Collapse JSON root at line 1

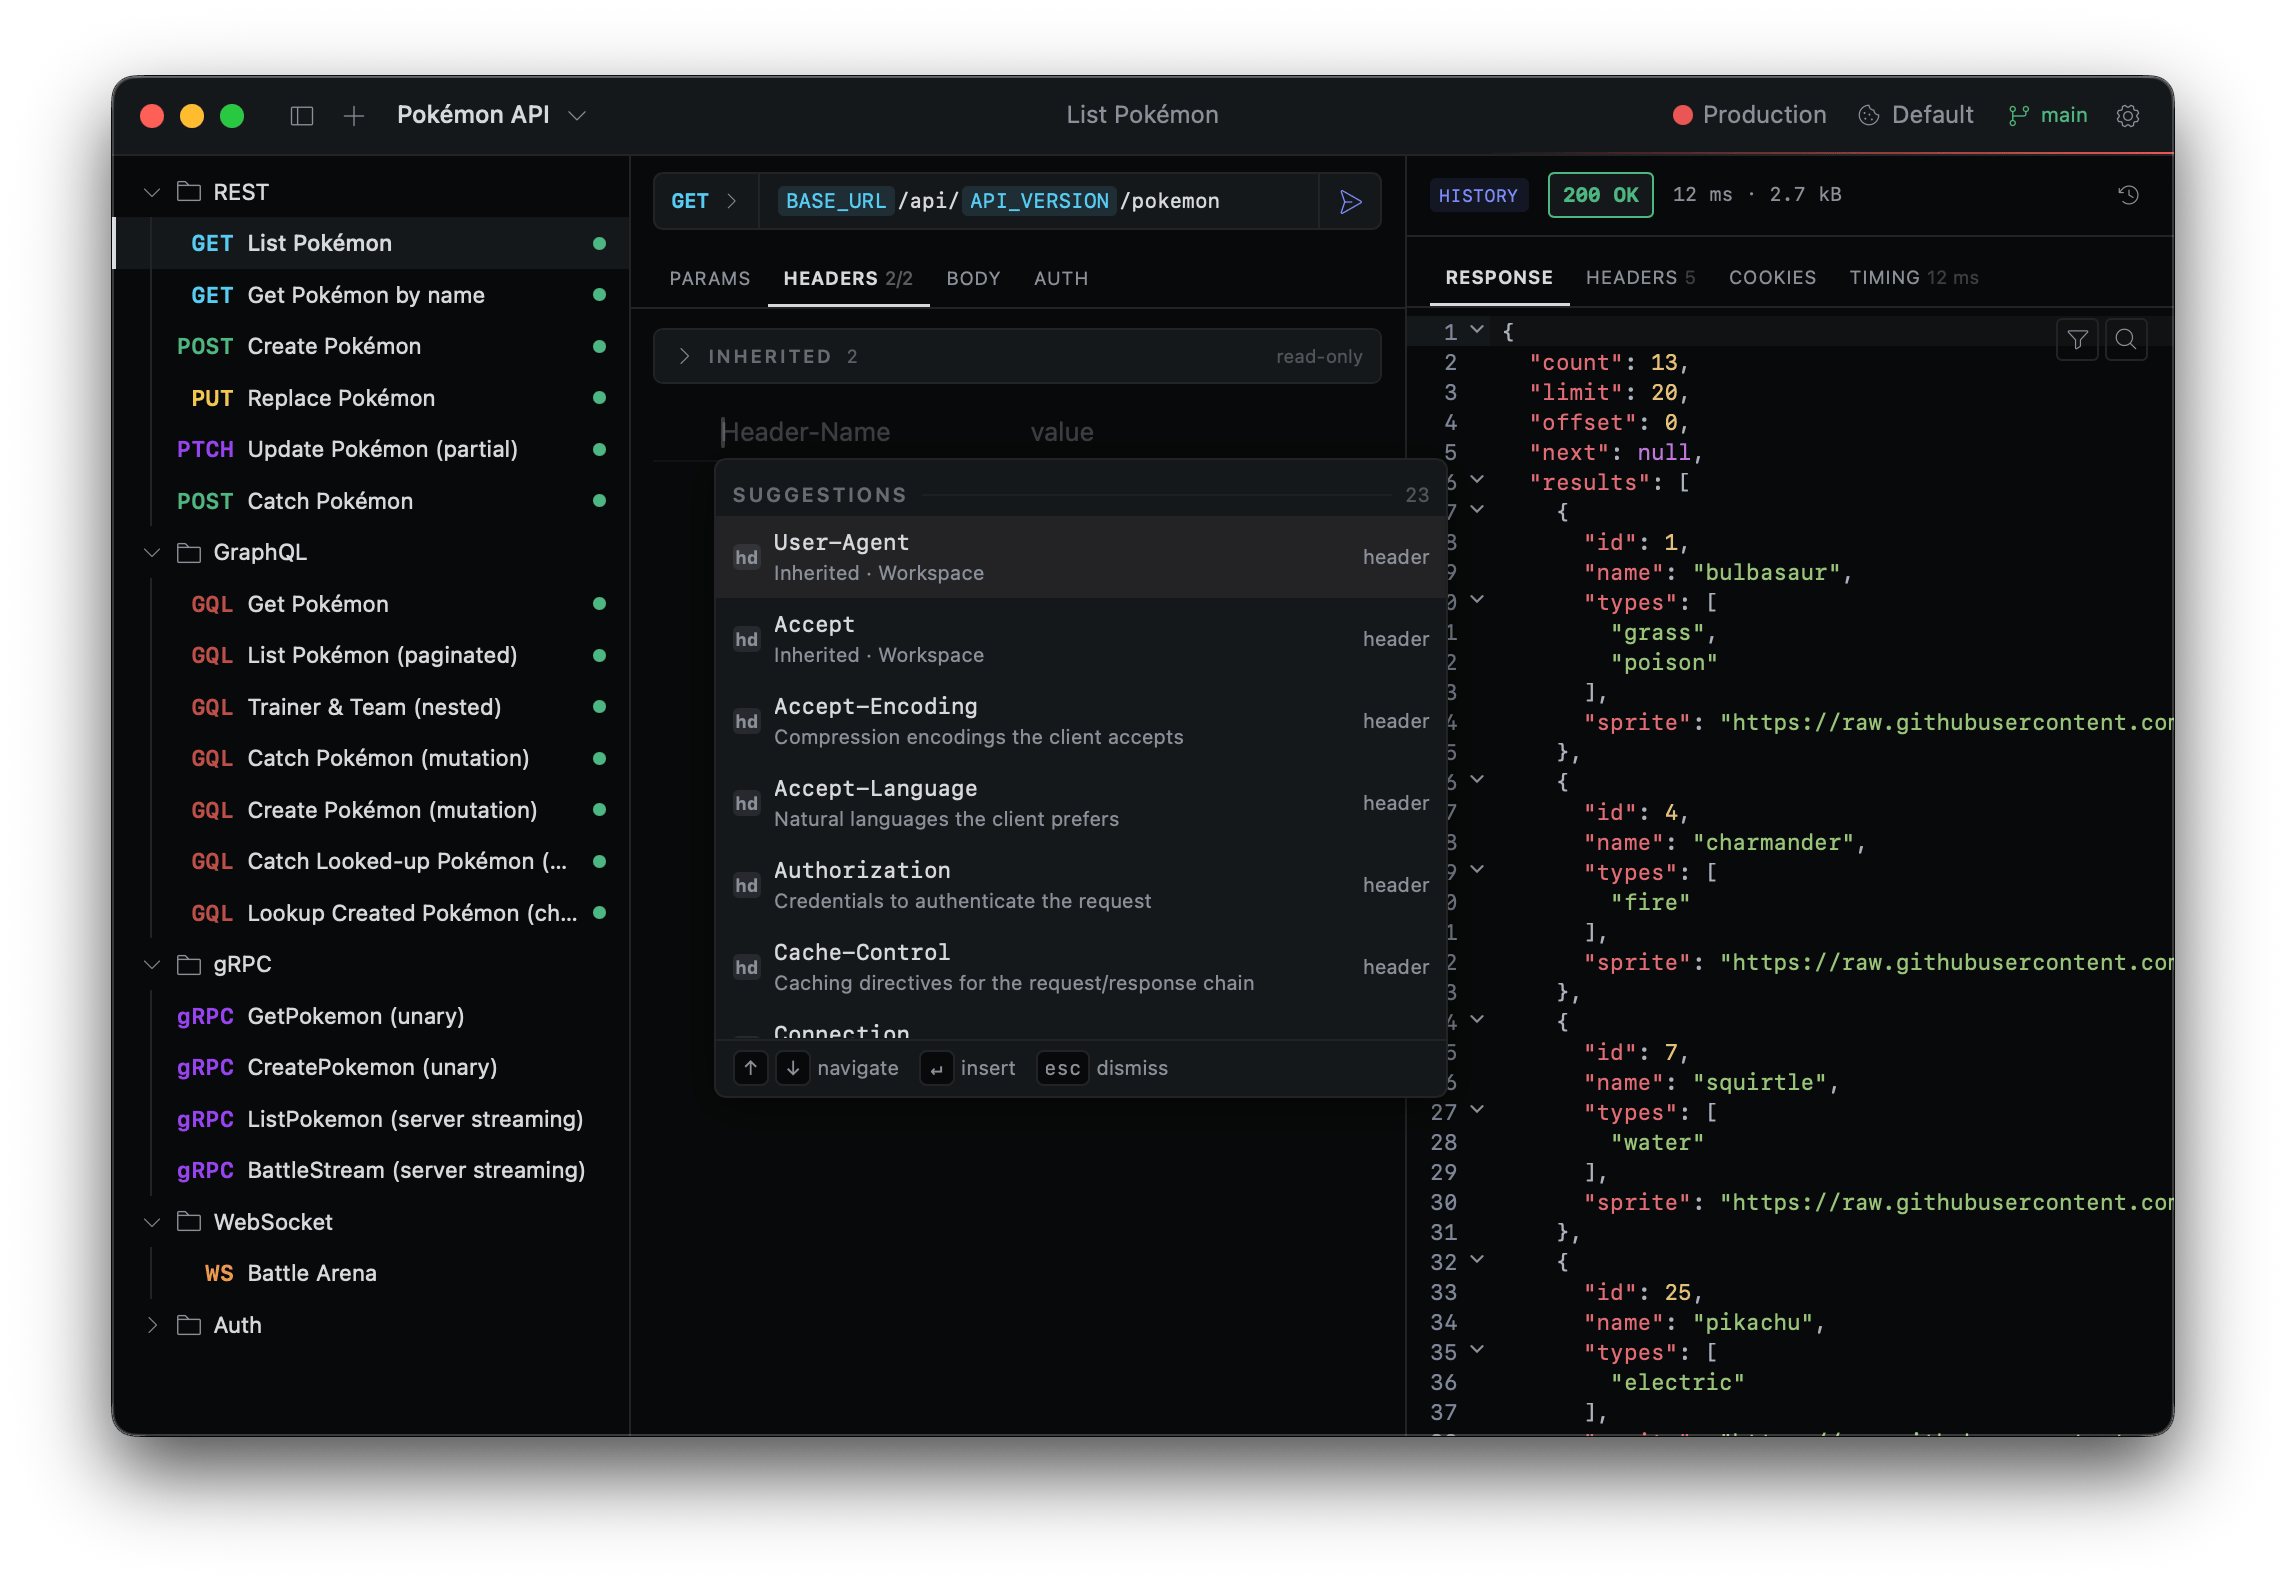(1477, 330)
